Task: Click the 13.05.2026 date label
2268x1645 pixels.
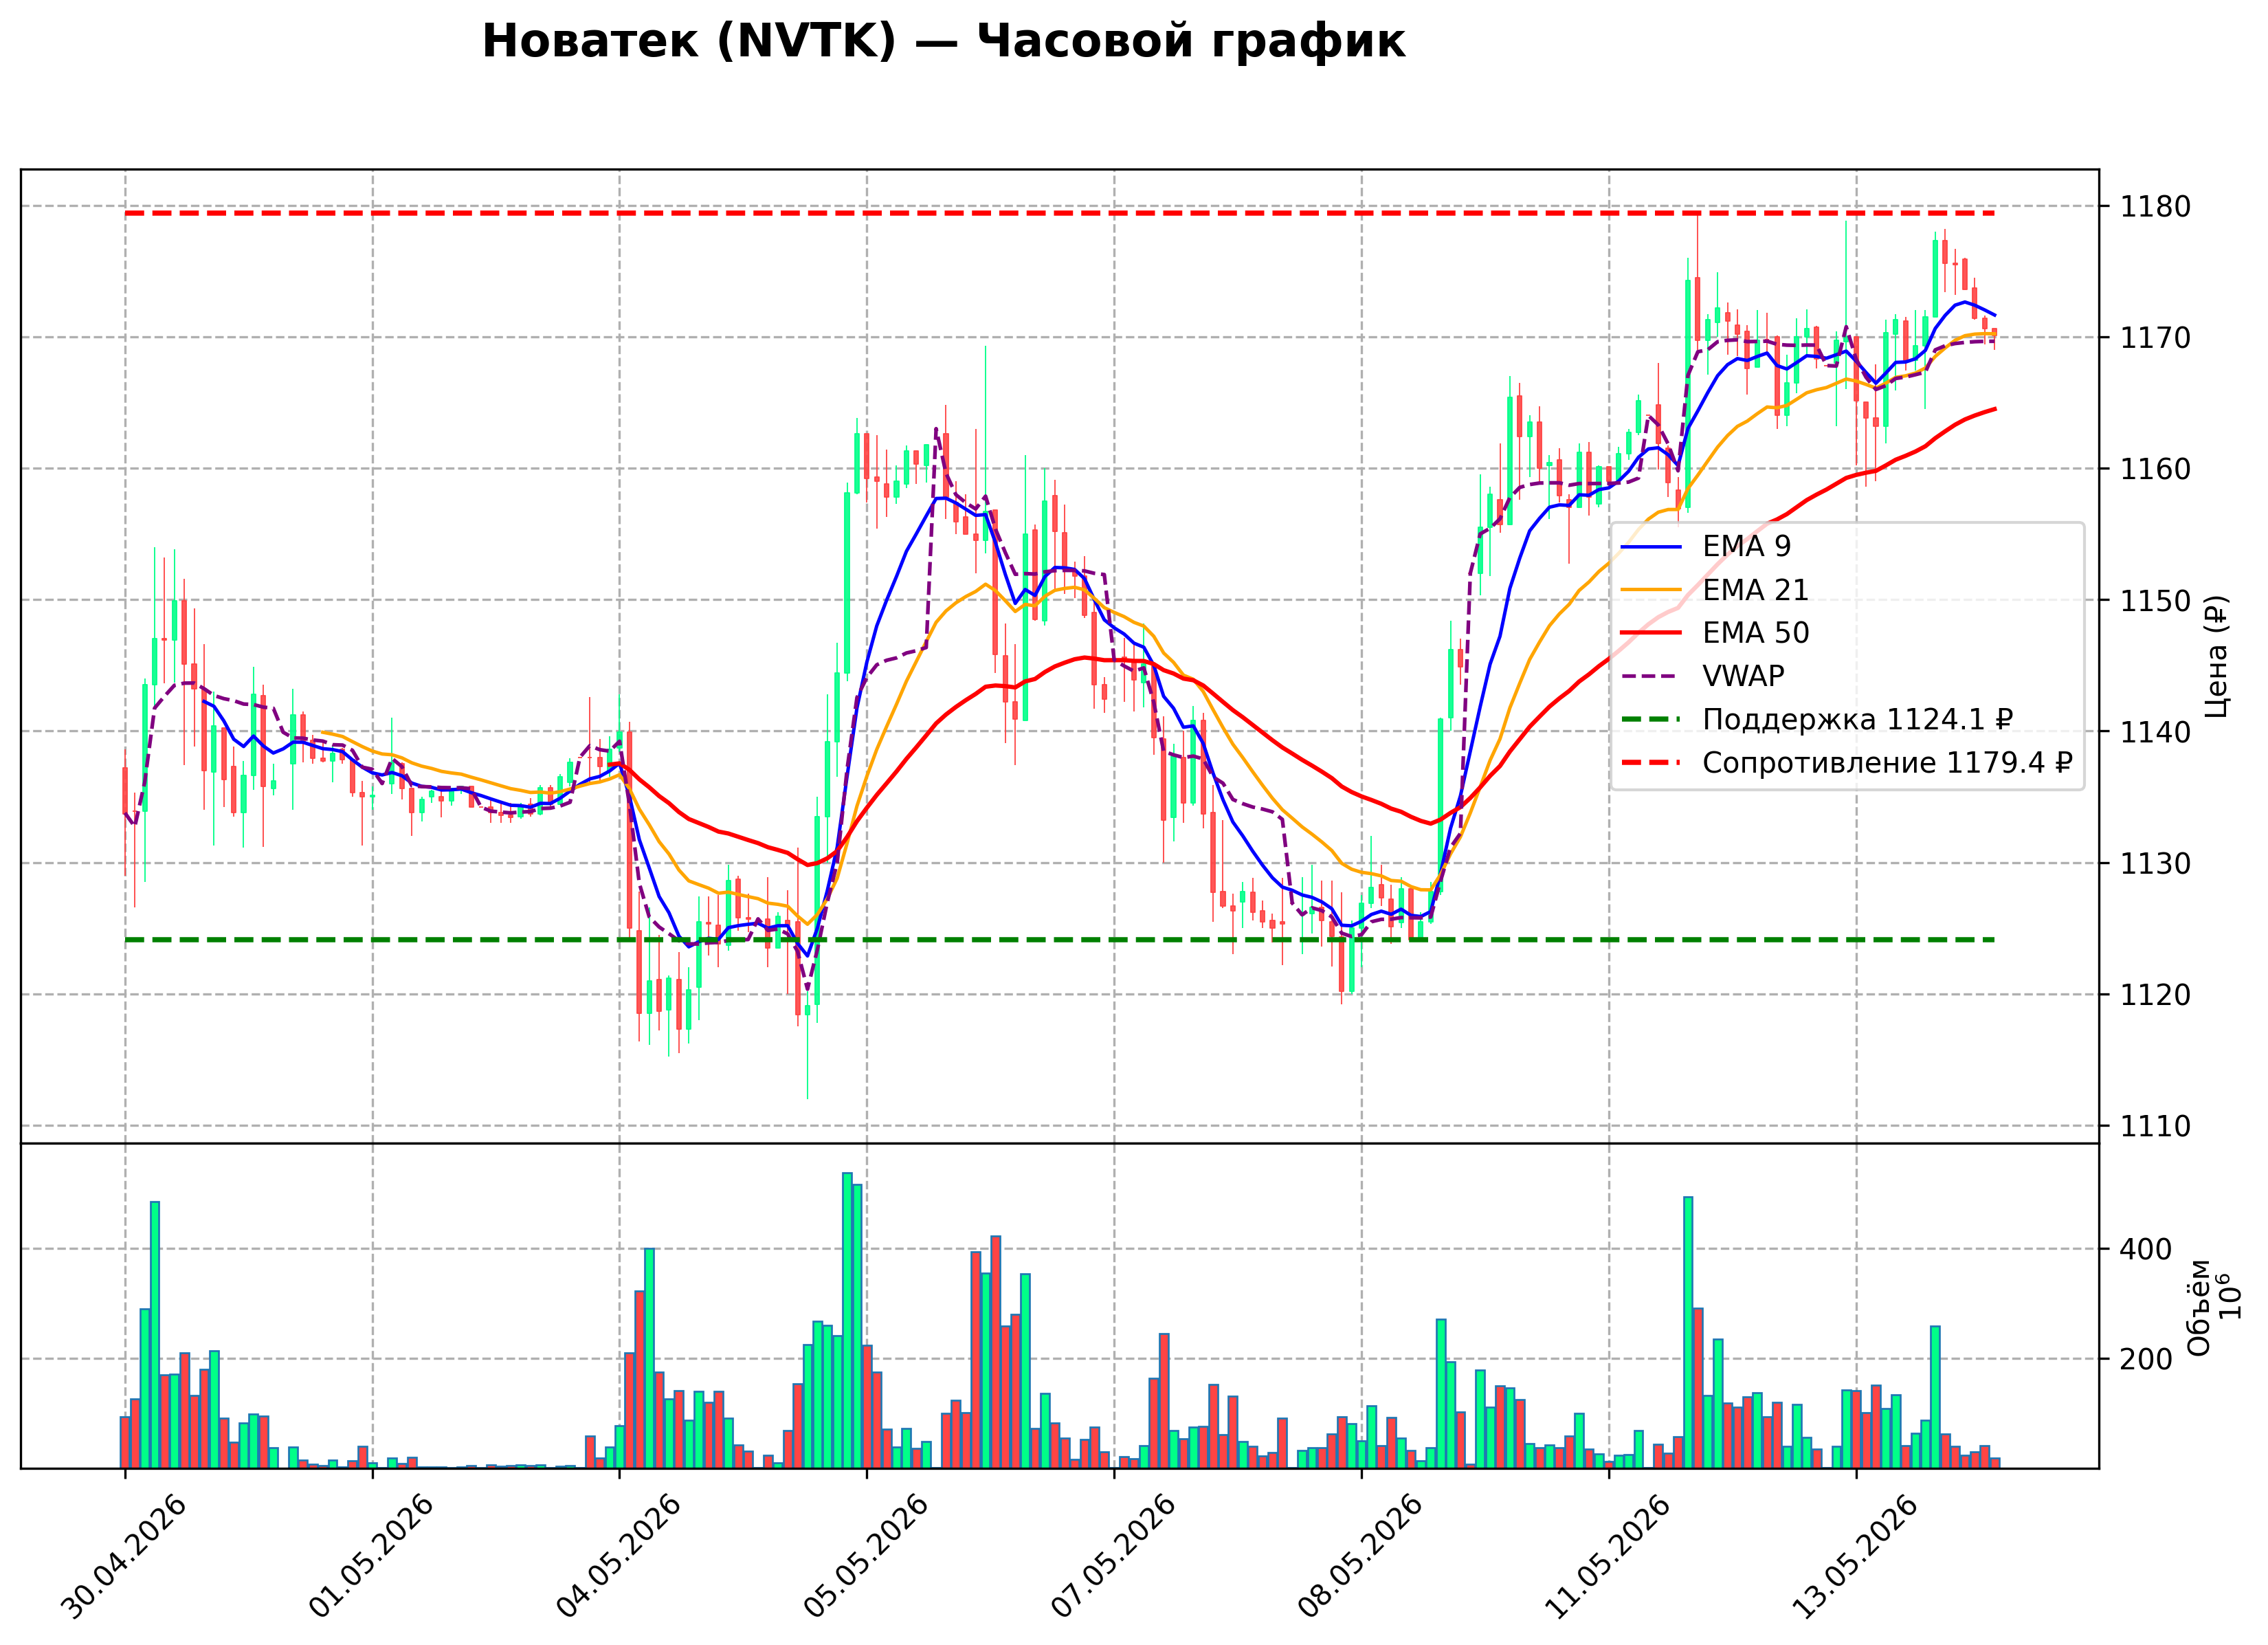Action: pos(1856,1558)
